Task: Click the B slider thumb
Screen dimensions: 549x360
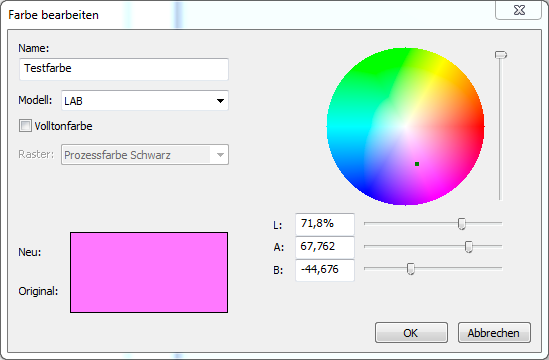Action: click(411, 269)
